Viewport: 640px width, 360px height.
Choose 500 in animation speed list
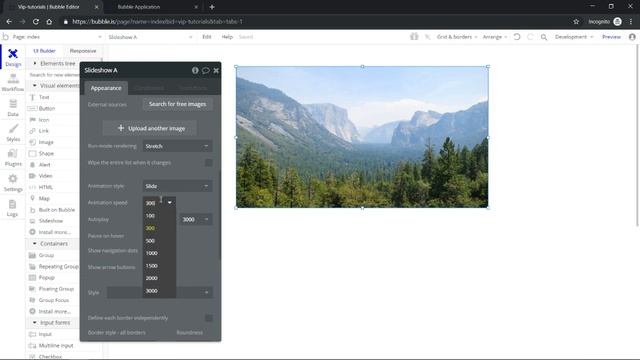point(159,241)
